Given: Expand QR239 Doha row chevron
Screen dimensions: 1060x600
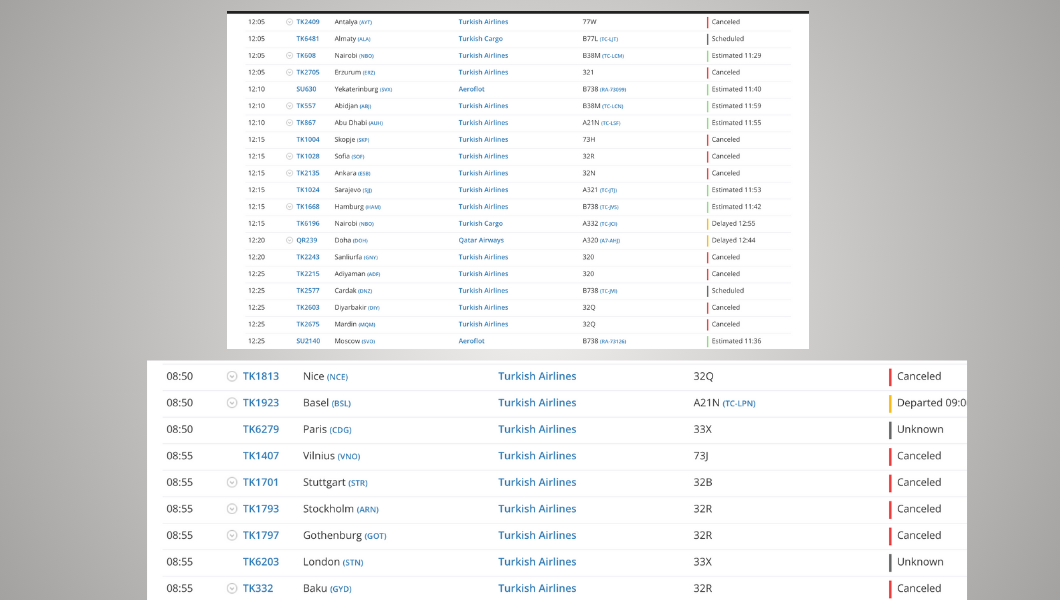Looking at the screenshot, I should pos(289,241).
